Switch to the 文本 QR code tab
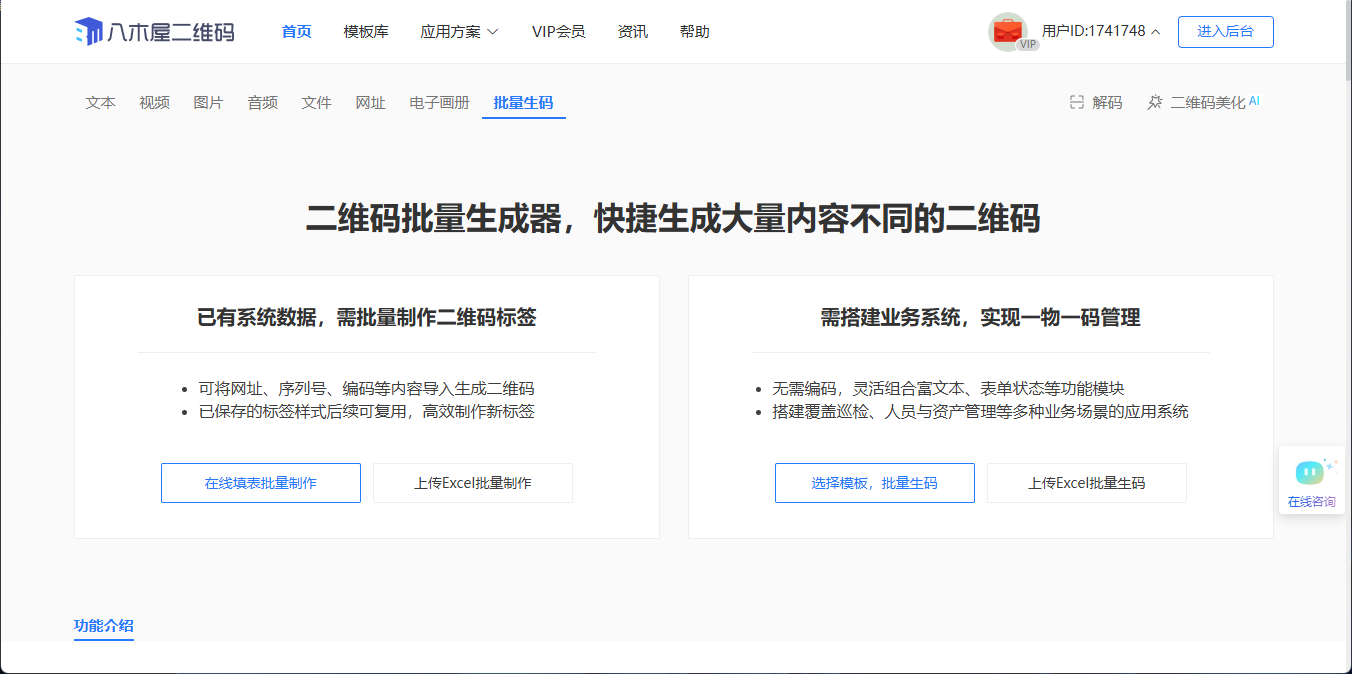The height and width of the screenshot is (674, 1352). [x=100, y=102]
